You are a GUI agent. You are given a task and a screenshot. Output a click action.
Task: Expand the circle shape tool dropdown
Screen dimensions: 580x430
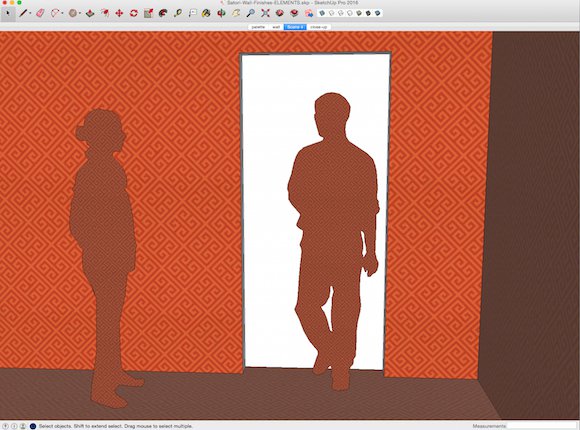coord(80,14)
